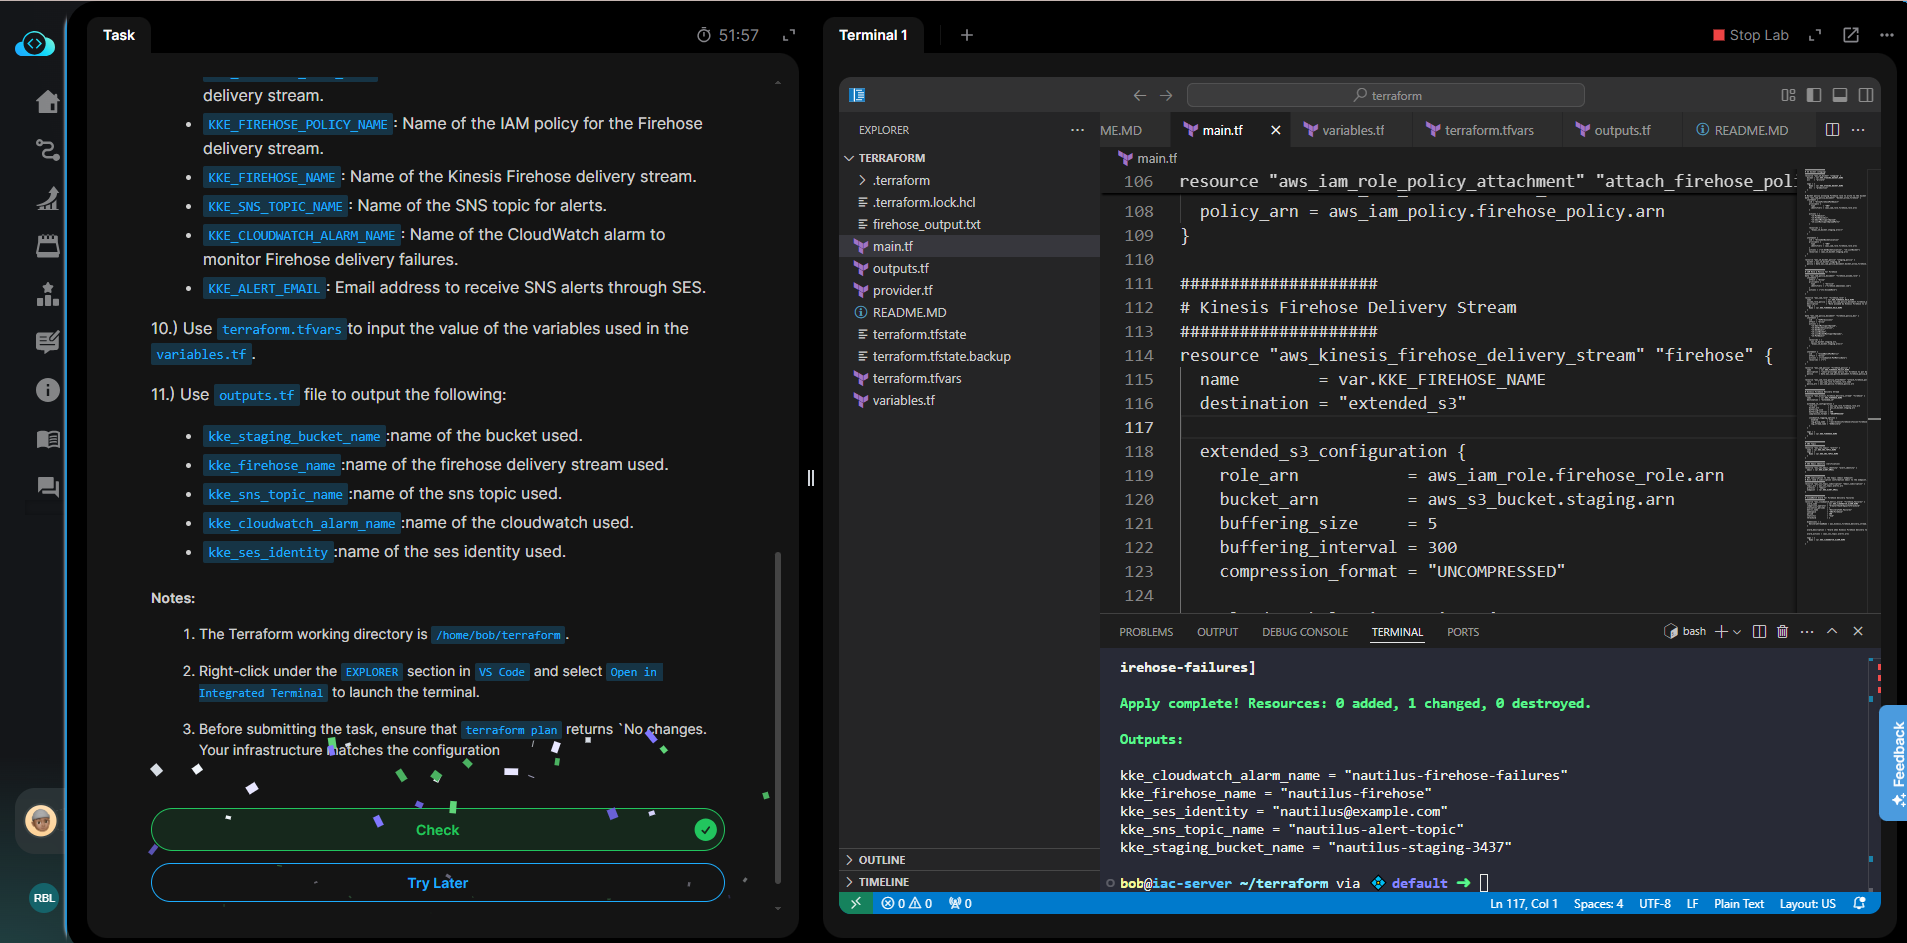Click the home icon in left sidebar

47,102
